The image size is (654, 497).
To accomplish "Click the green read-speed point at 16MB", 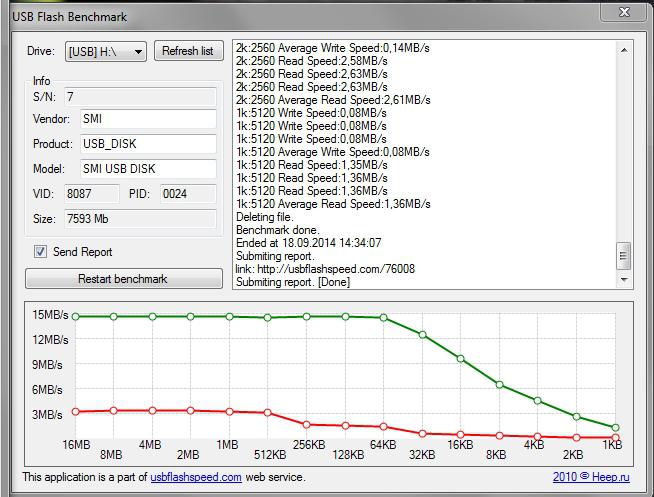I will tap(75, 316).
